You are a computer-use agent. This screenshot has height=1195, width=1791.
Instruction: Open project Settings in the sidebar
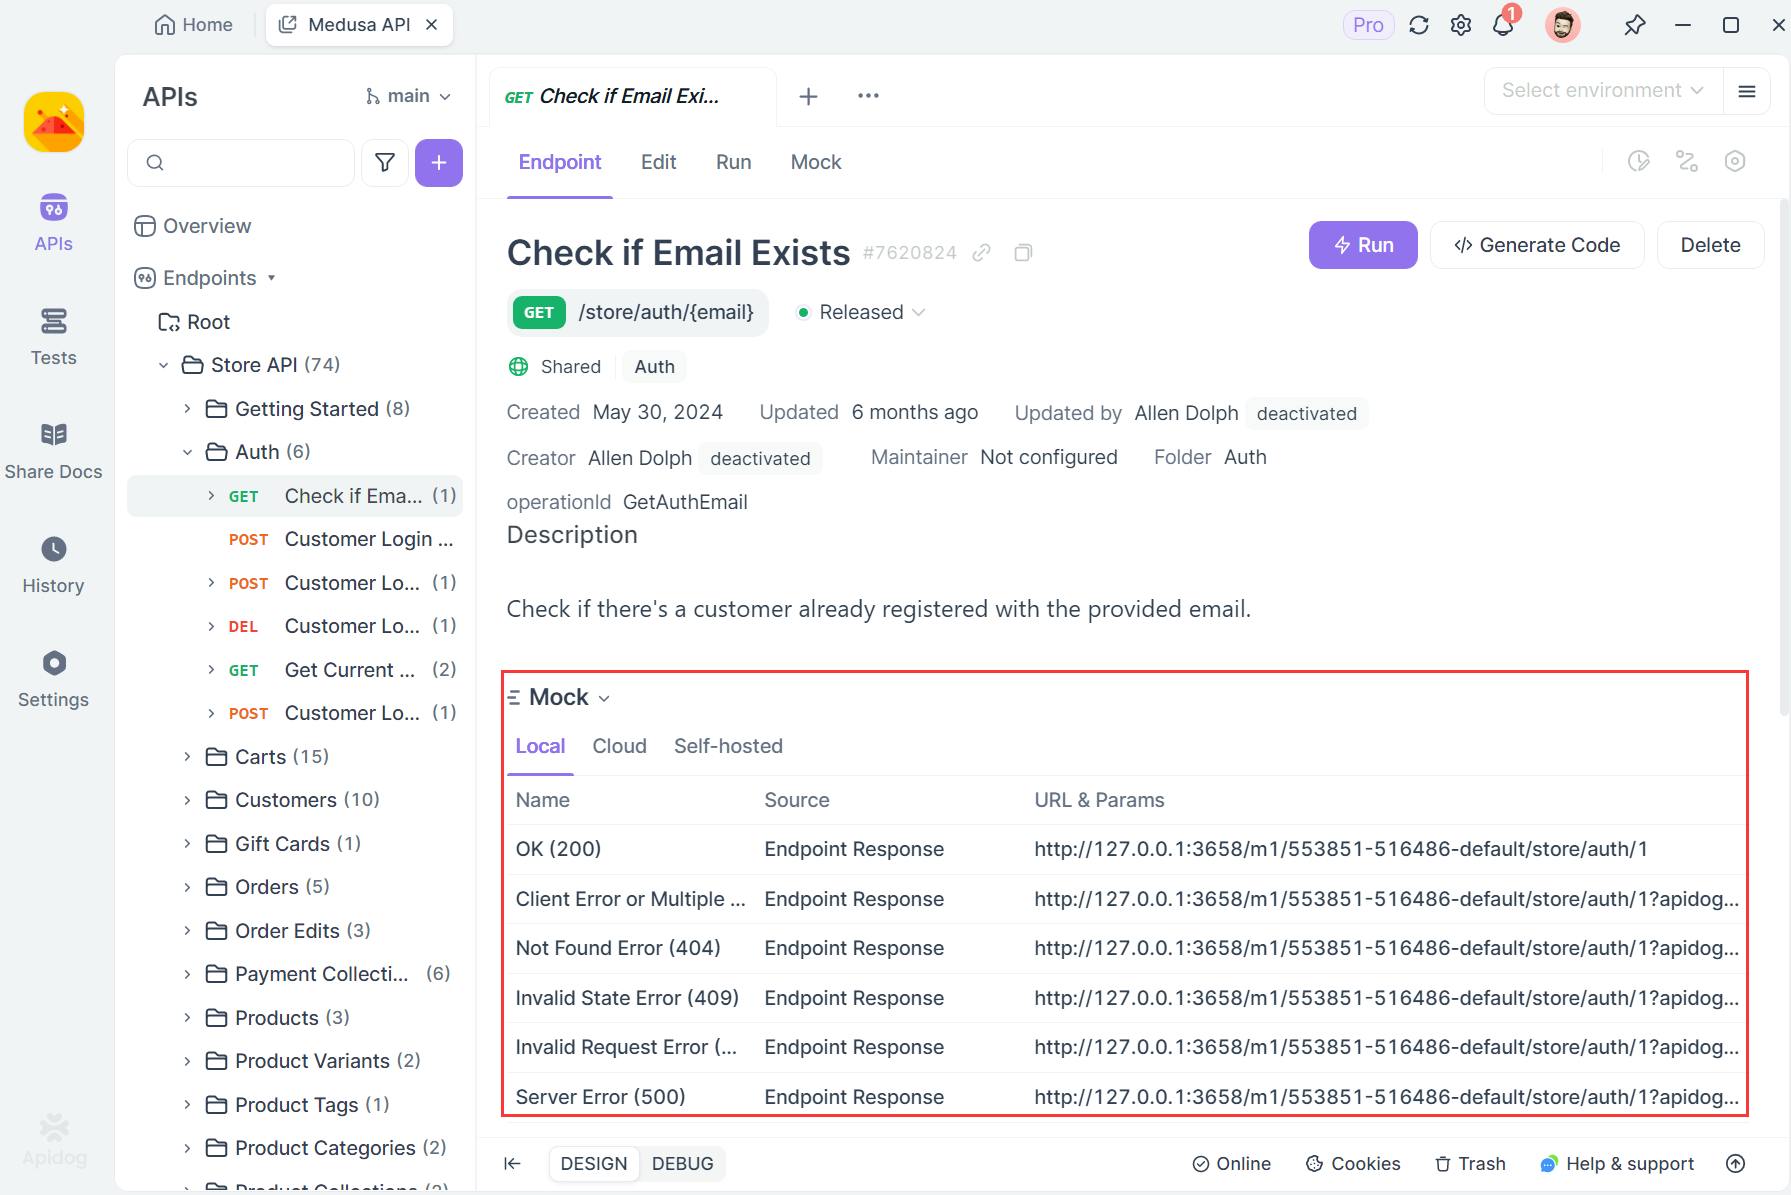pyautogui.click(x=53, y=679)
